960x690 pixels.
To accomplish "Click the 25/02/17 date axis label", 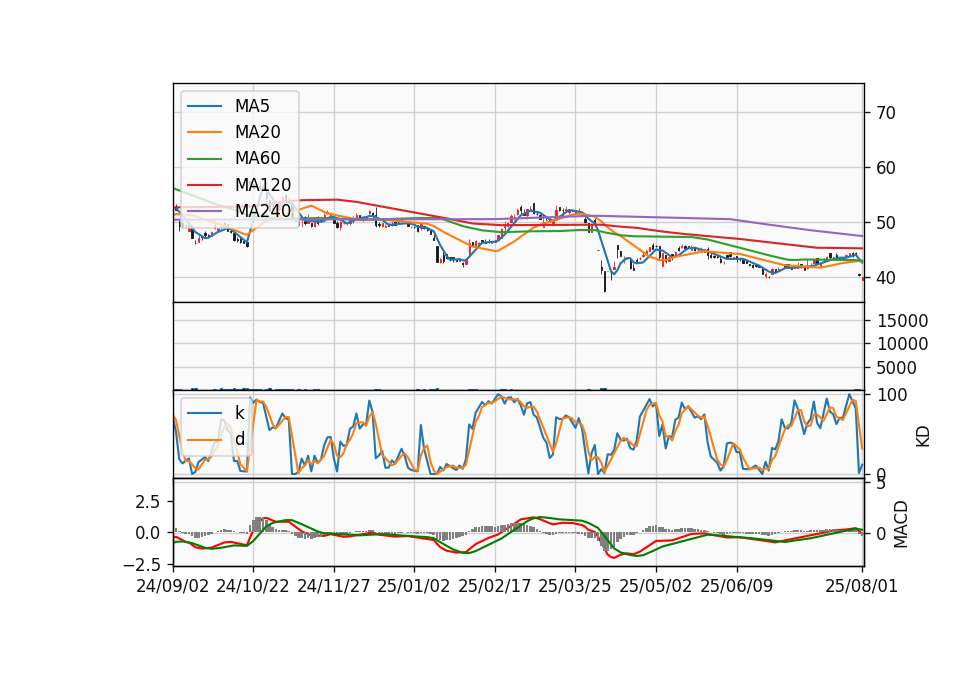I will [x=495, y=586].
